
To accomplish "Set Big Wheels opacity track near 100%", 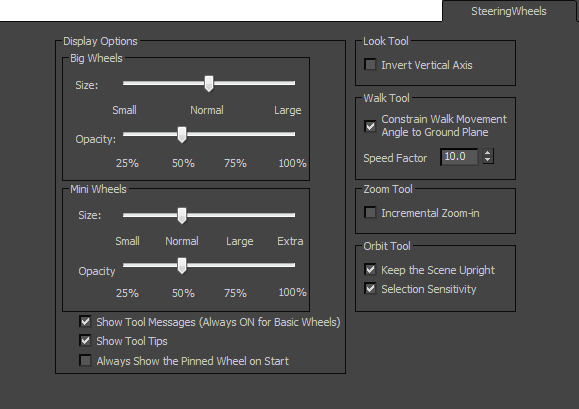I will [292, 134].
